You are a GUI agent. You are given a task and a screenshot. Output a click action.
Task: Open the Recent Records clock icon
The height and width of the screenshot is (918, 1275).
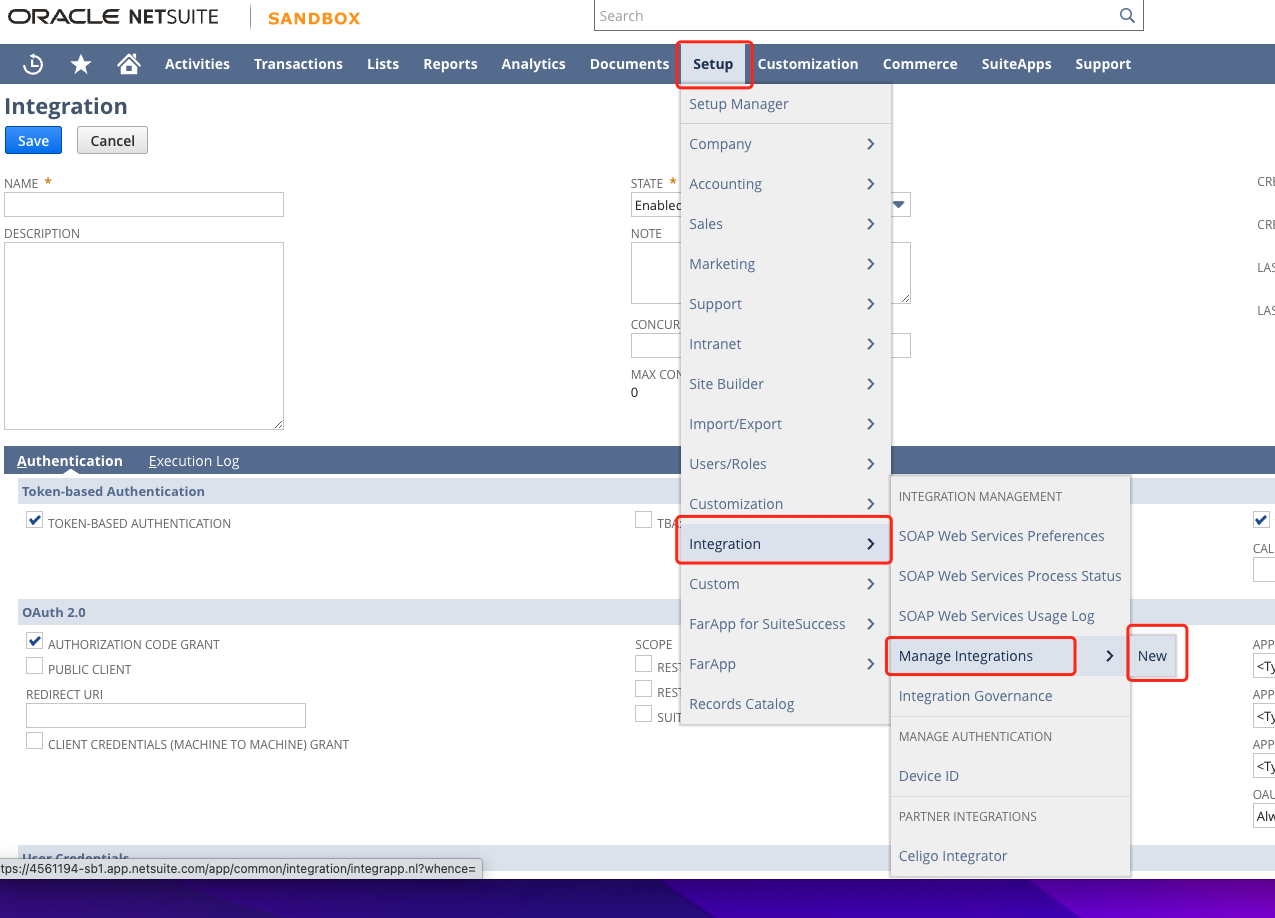click(33, 64)
